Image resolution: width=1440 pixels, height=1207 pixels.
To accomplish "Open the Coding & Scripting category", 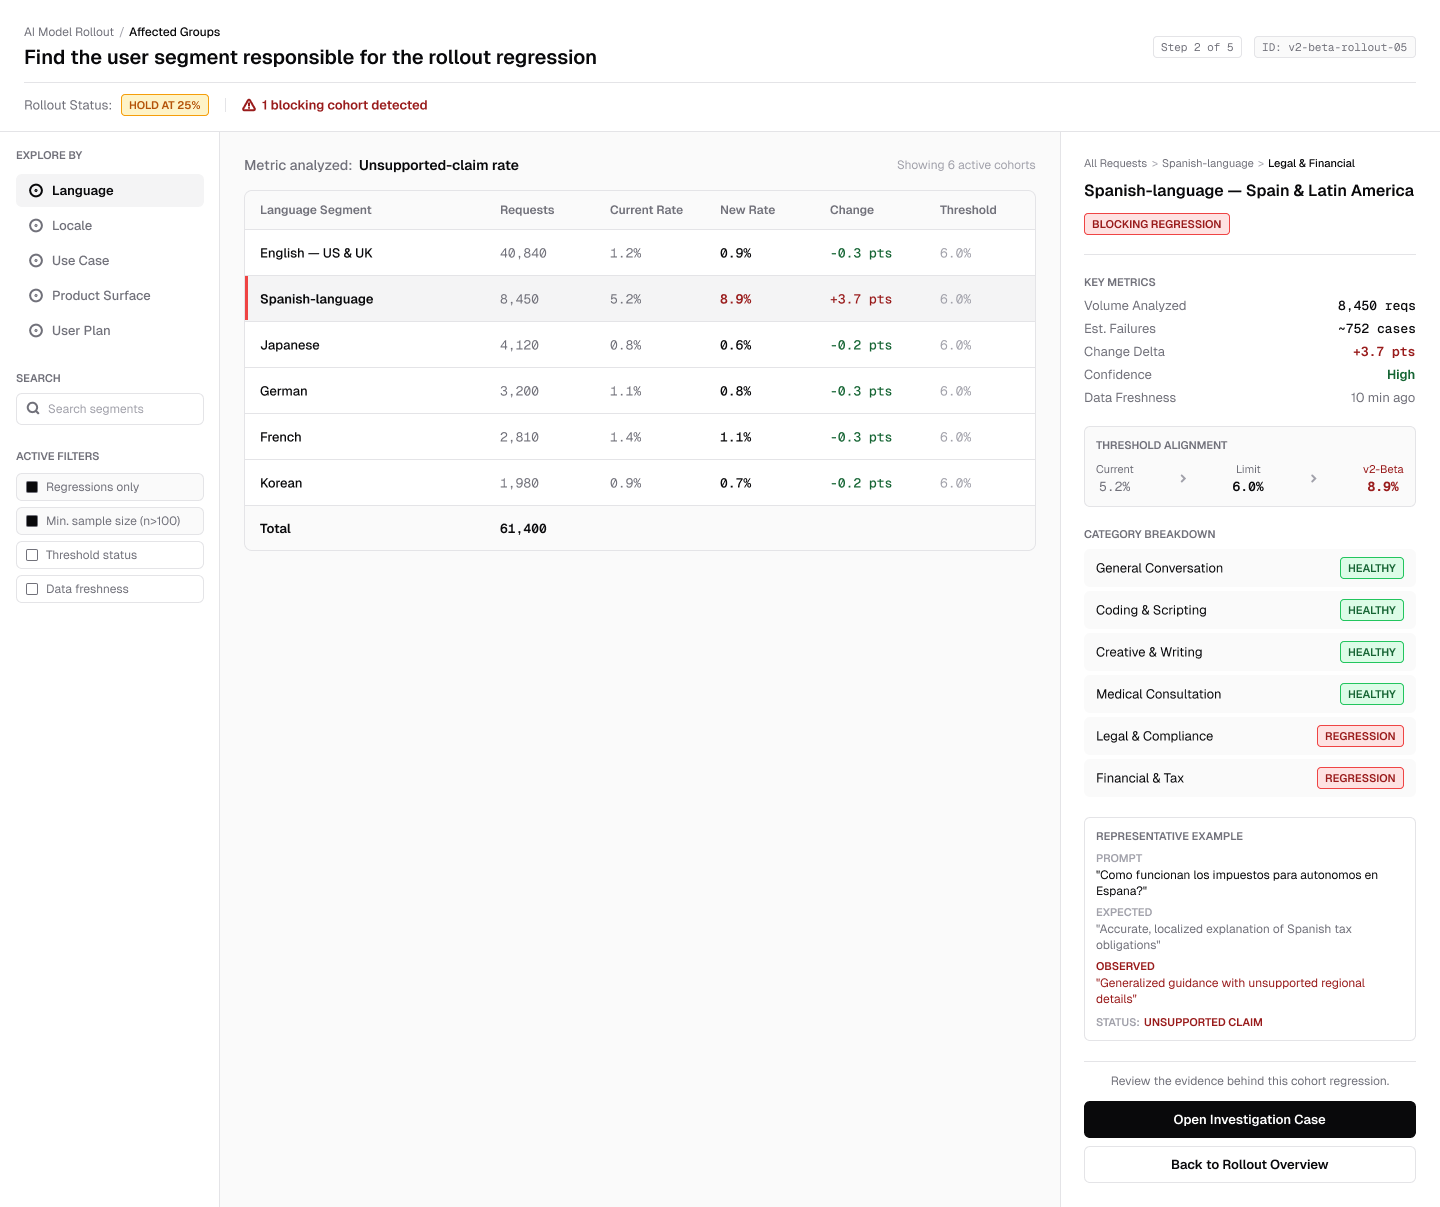I will 1249,610.
